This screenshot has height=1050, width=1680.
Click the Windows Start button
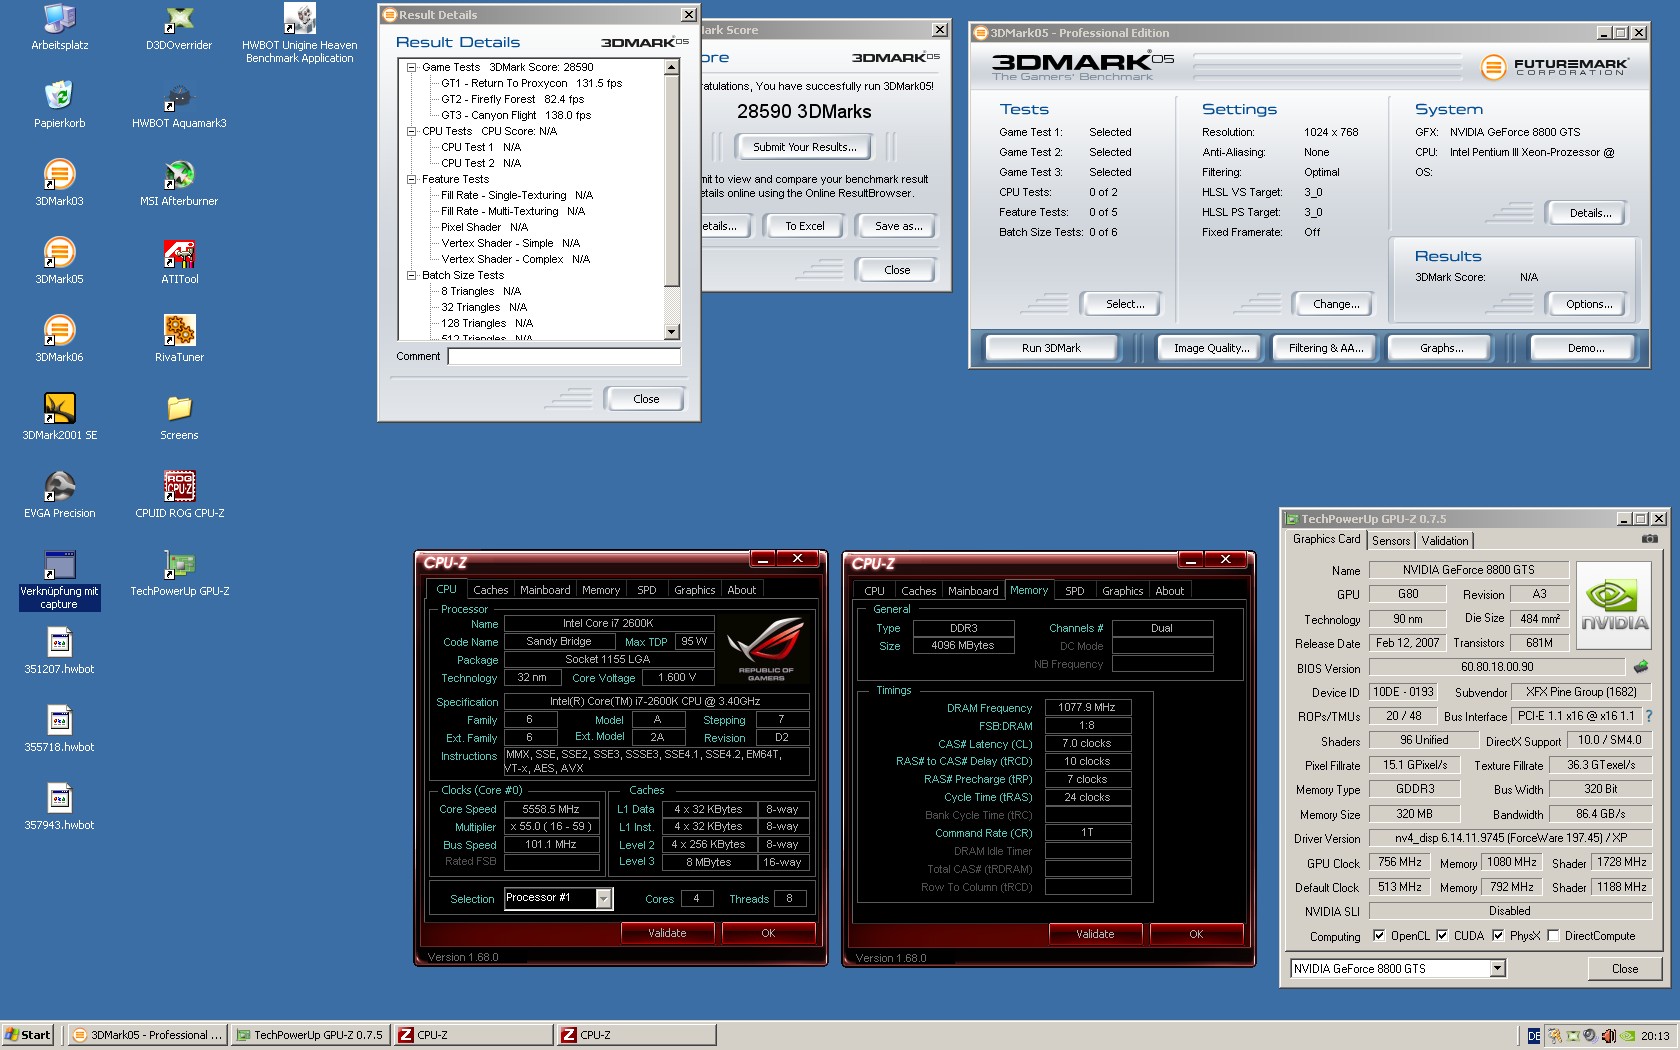(28, 1035)
